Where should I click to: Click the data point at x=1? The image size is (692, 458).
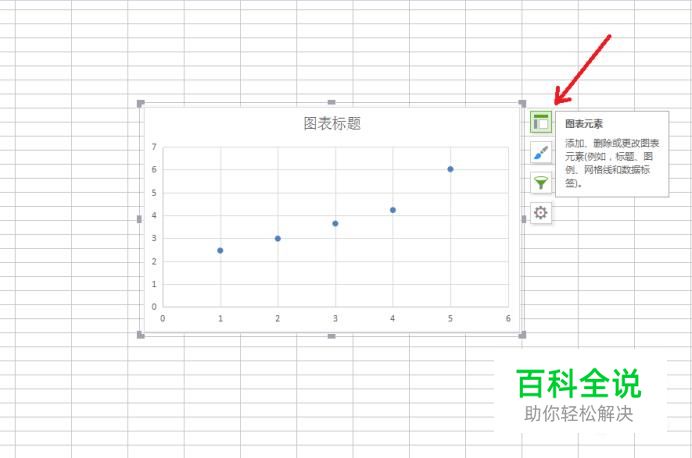point(220,251)
